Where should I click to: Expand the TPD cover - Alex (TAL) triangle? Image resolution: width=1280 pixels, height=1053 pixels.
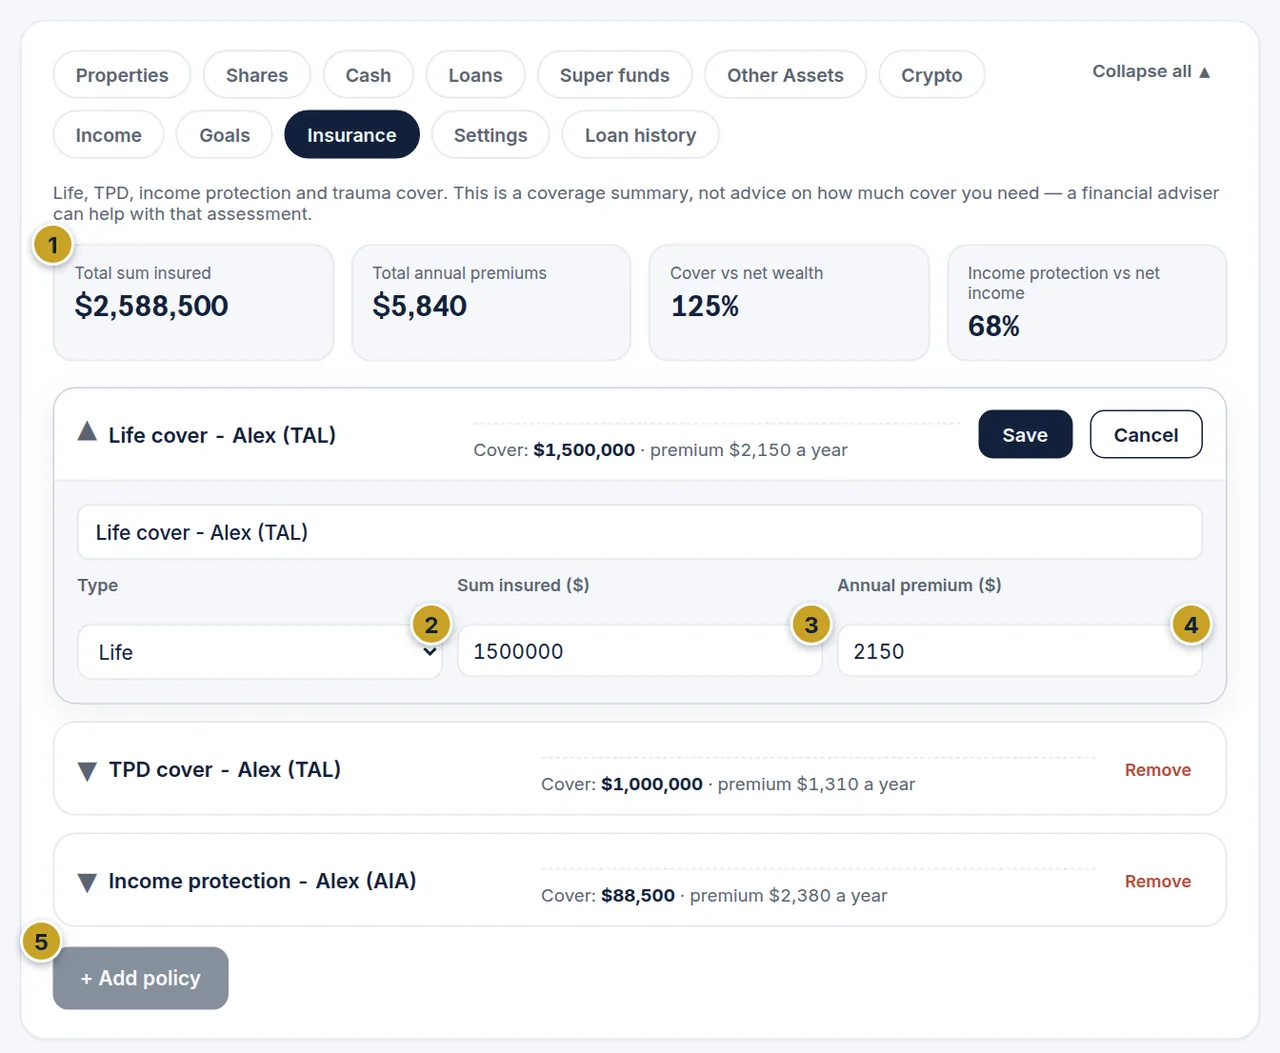(87, 771)
